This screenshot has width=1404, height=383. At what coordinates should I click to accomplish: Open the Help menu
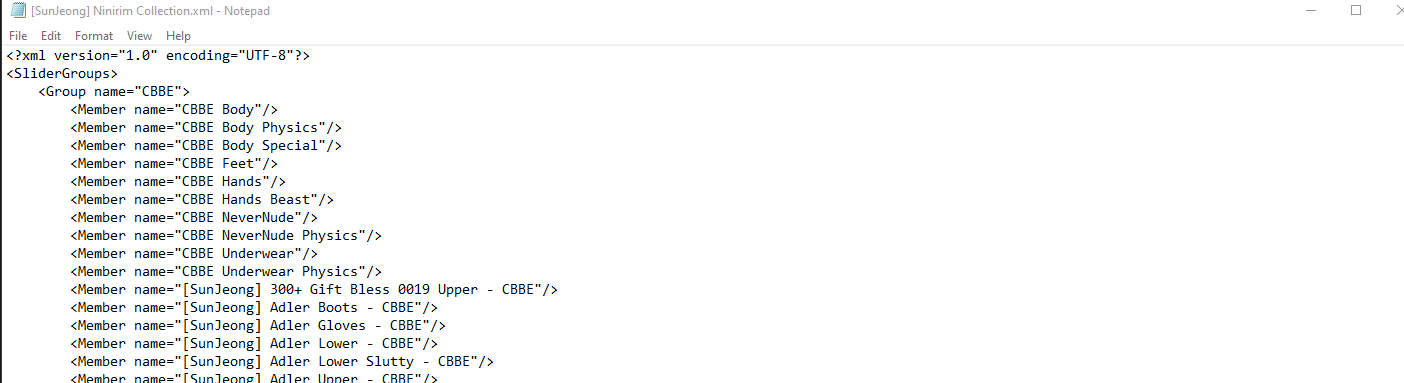pyautogui.click(x=178, y=36)
